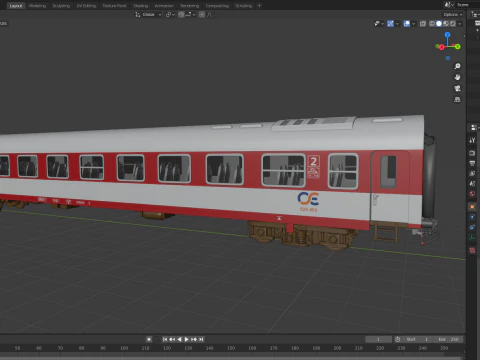Switch to the Compositing workspace tab

pos(217,6)
